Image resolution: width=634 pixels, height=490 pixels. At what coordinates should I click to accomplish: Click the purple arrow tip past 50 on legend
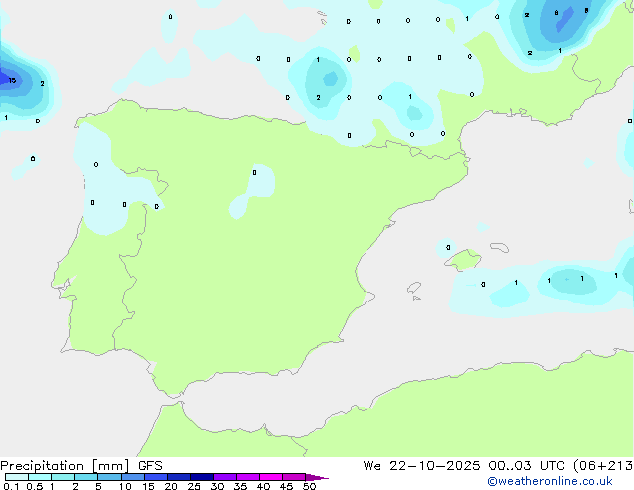pos(317,477)
